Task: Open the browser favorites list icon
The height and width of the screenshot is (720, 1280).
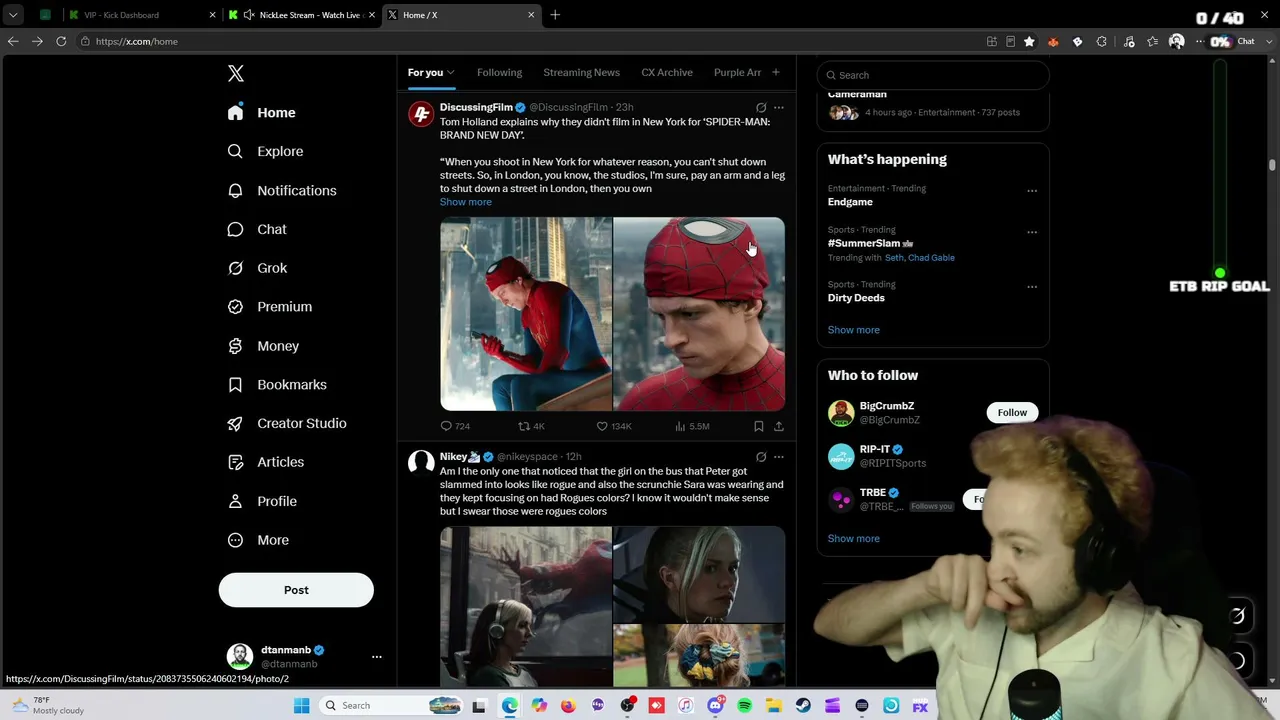Action: (1153, 41)
